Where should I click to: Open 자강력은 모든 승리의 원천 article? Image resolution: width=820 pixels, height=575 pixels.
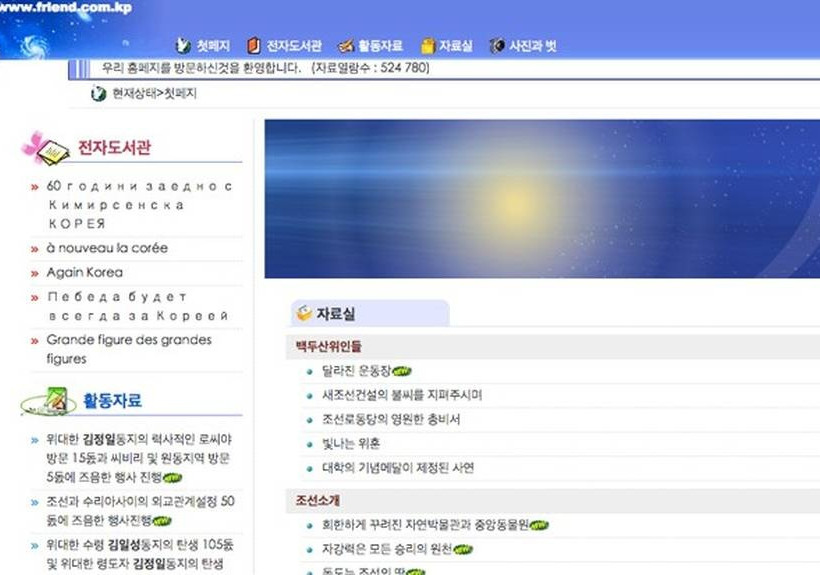tap(386, 549)
